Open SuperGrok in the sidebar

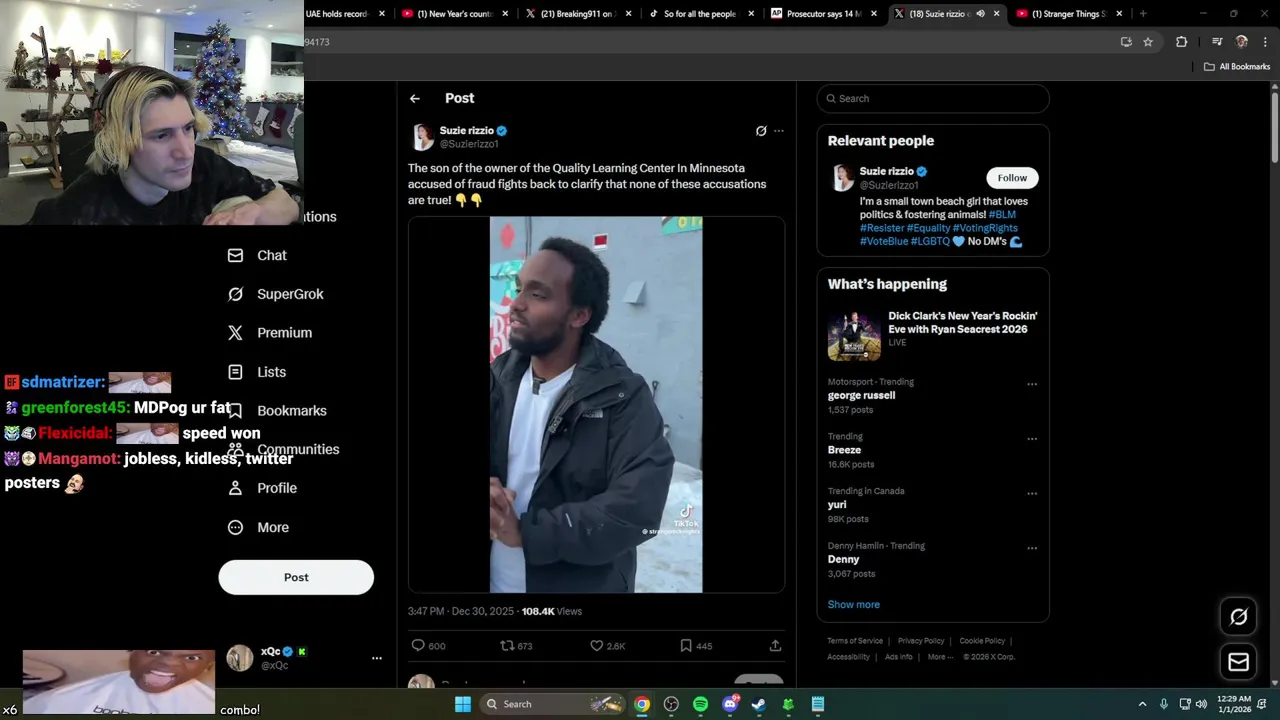pos(290,294)
